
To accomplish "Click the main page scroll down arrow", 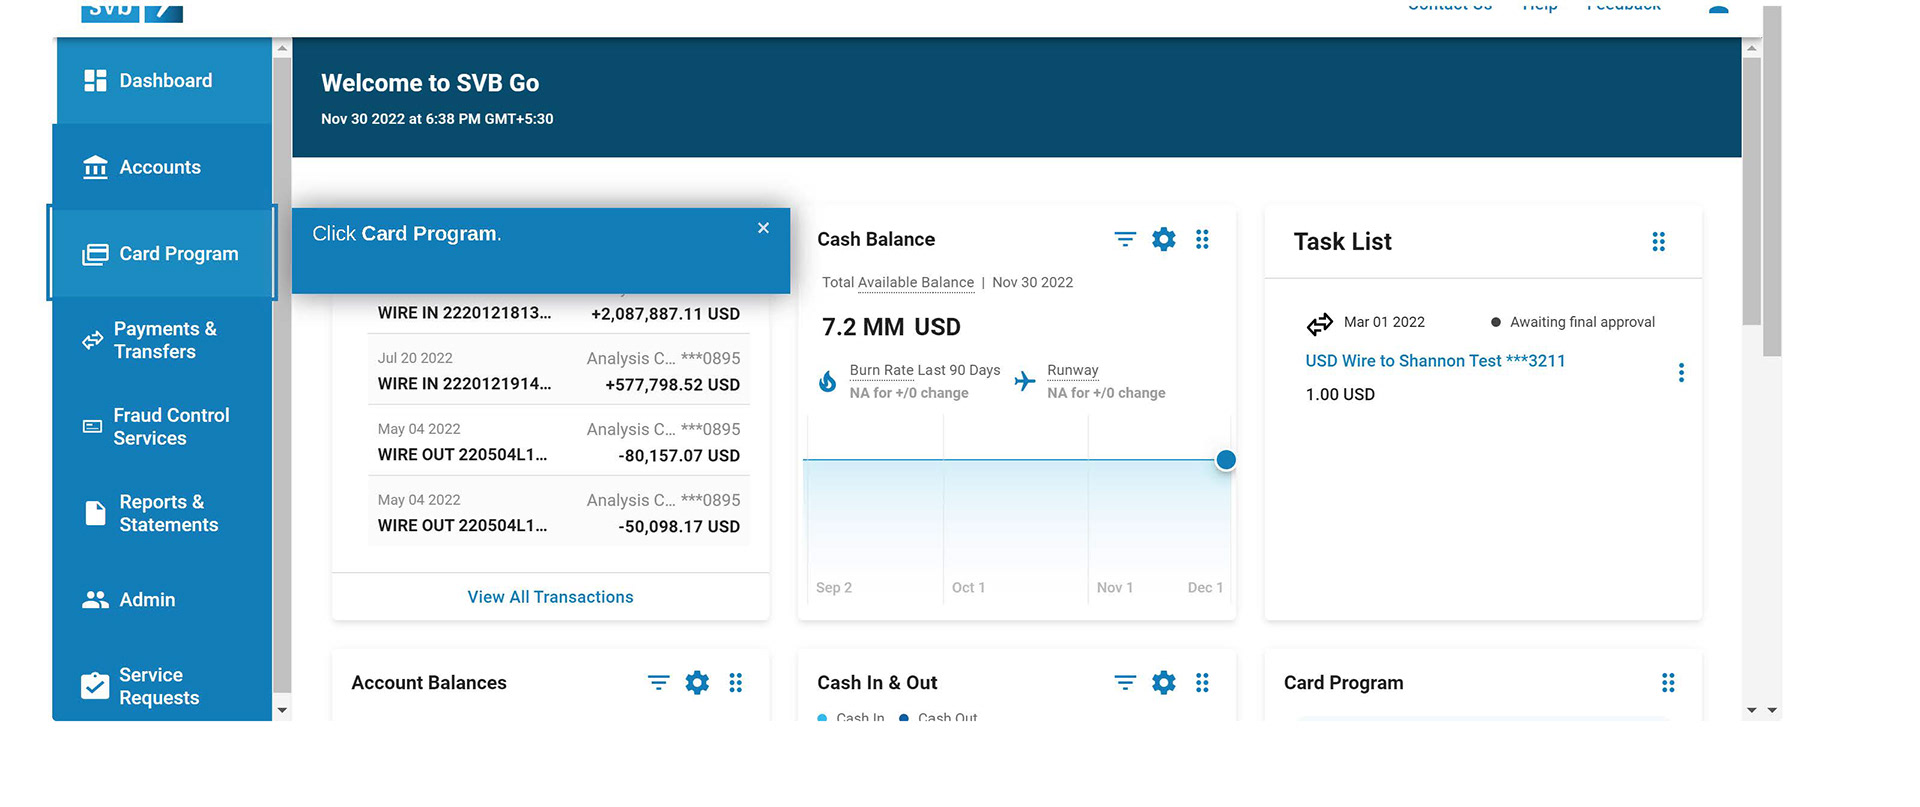I will (1751, 710).
